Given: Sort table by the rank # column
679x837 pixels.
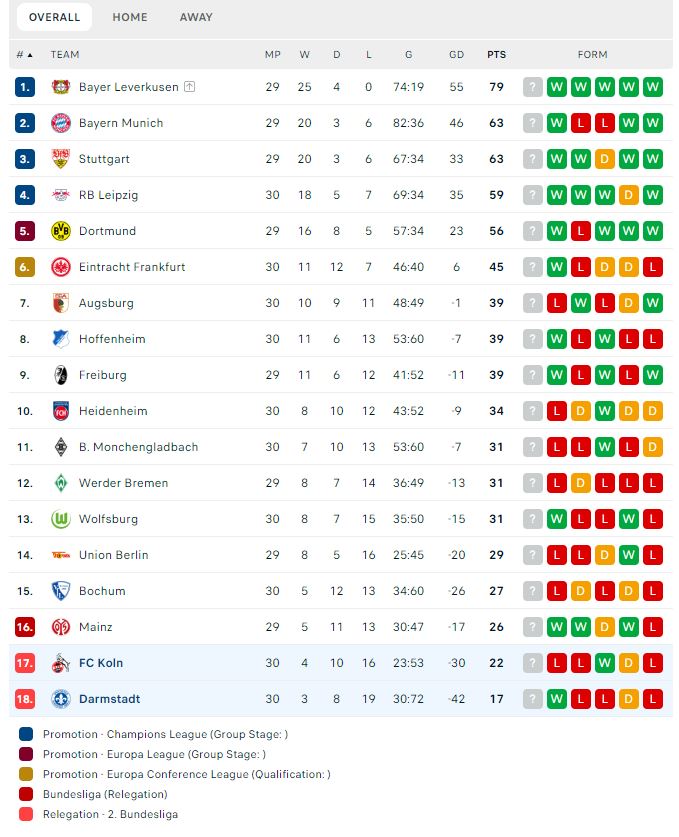Looking at the screenshot, I should 24,55.
